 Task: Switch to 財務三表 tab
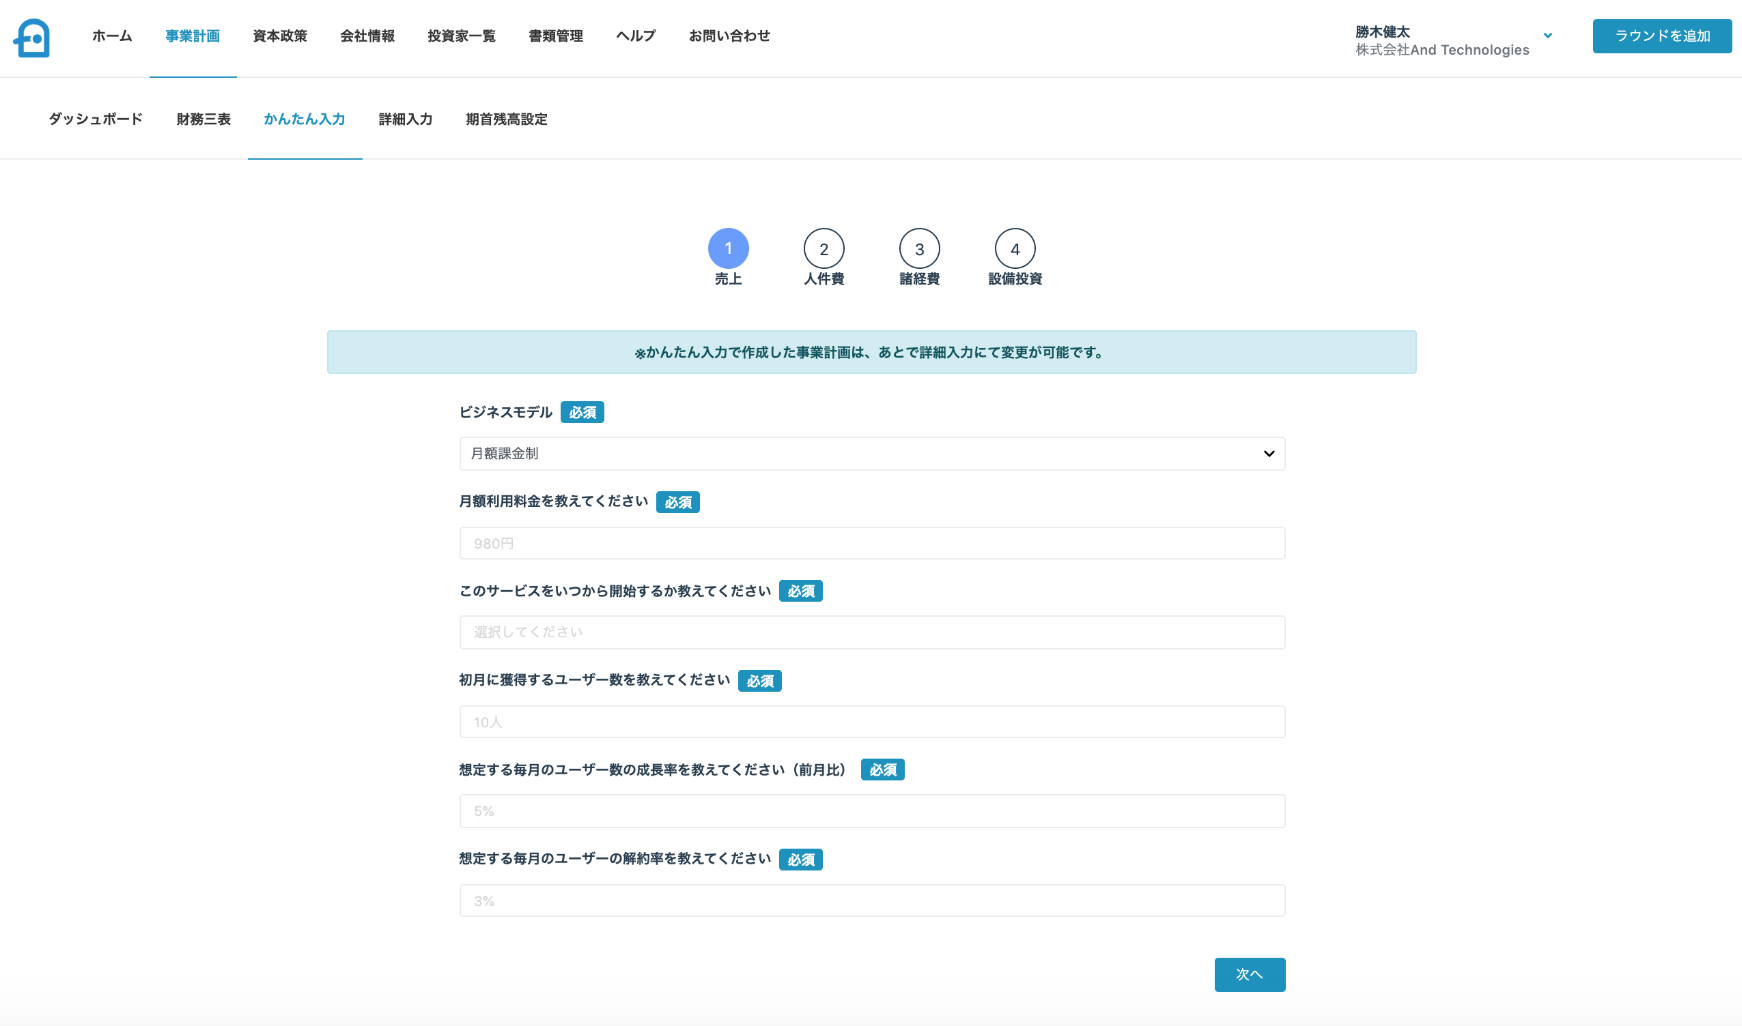204,119
